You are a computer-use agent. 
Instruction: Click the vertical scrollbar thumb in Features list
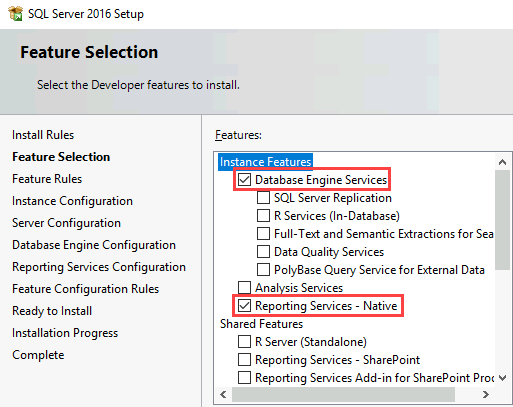tap(502, 220)
